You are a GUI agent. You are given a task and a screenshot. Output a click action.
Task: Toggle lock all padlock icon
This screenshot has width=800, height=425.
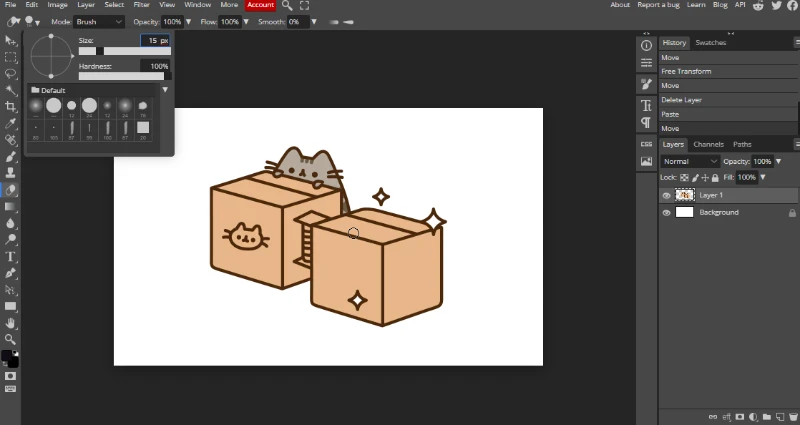pyautogui.click(x=715, y=178)
